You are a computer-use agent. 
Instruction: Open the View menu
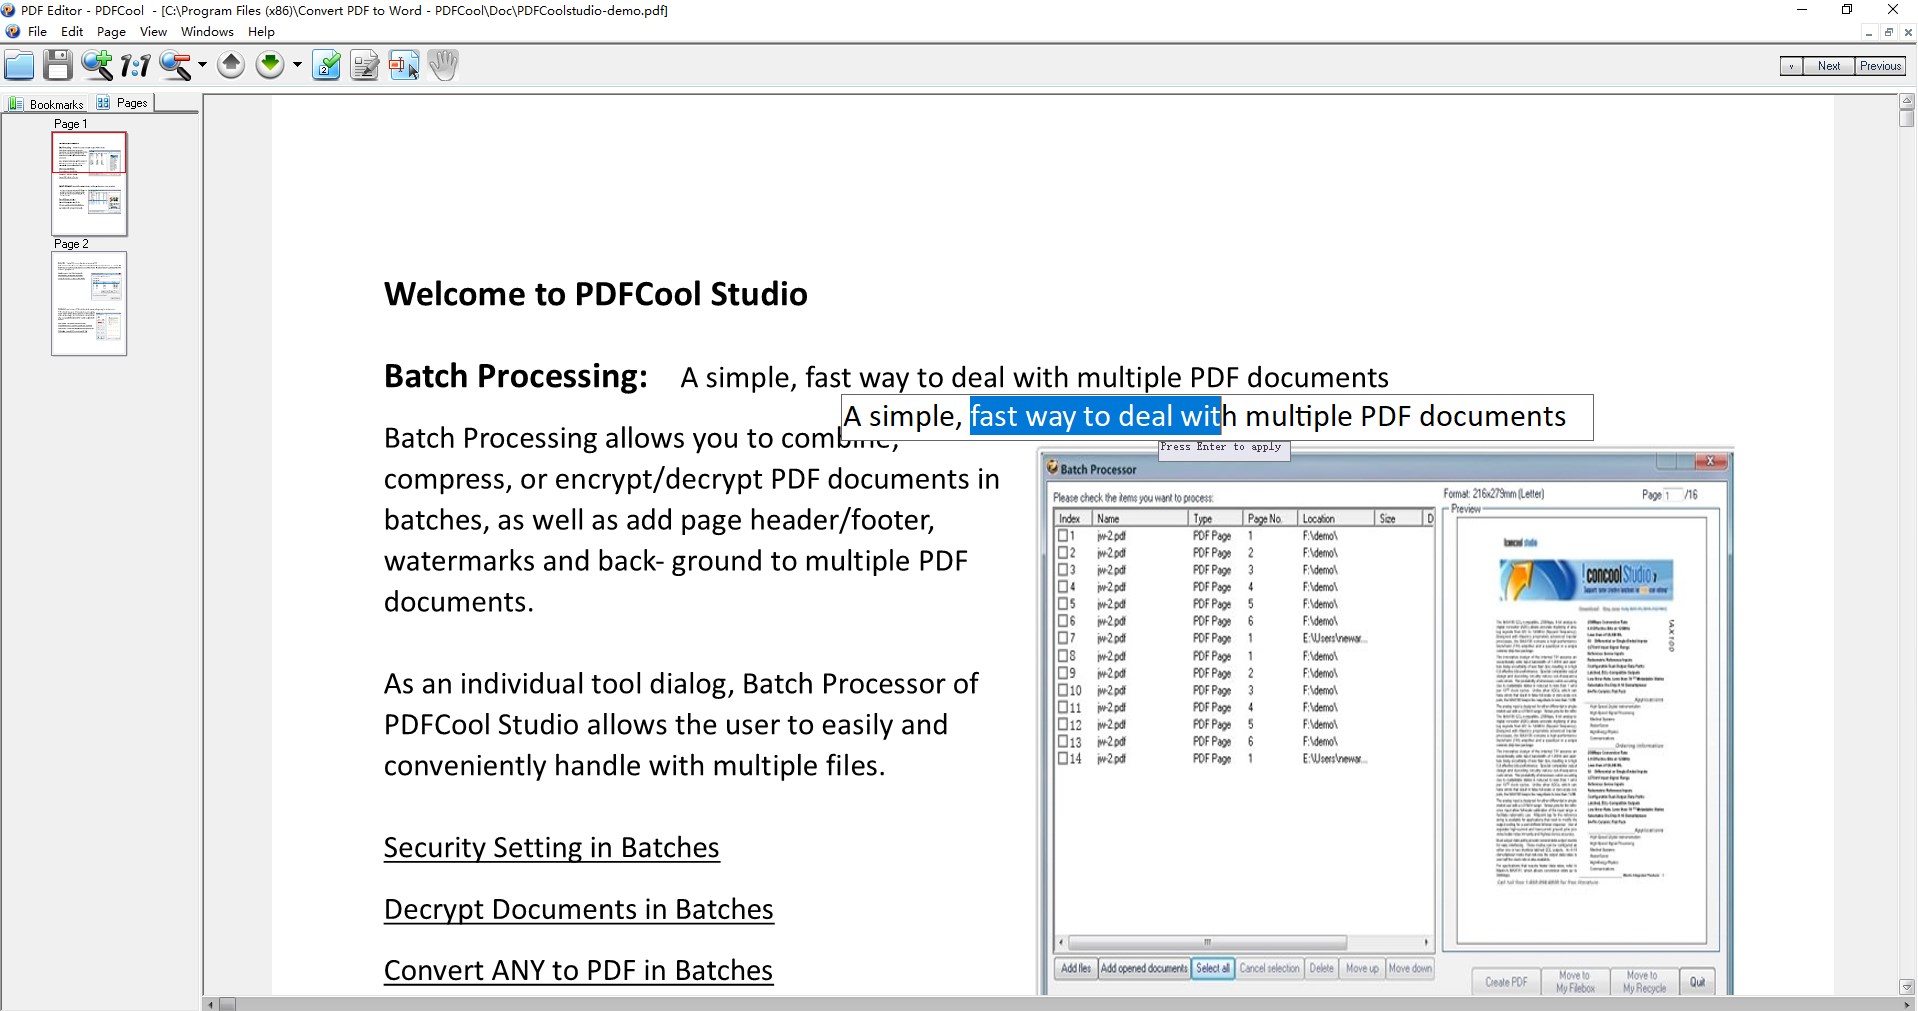[153, 32]
